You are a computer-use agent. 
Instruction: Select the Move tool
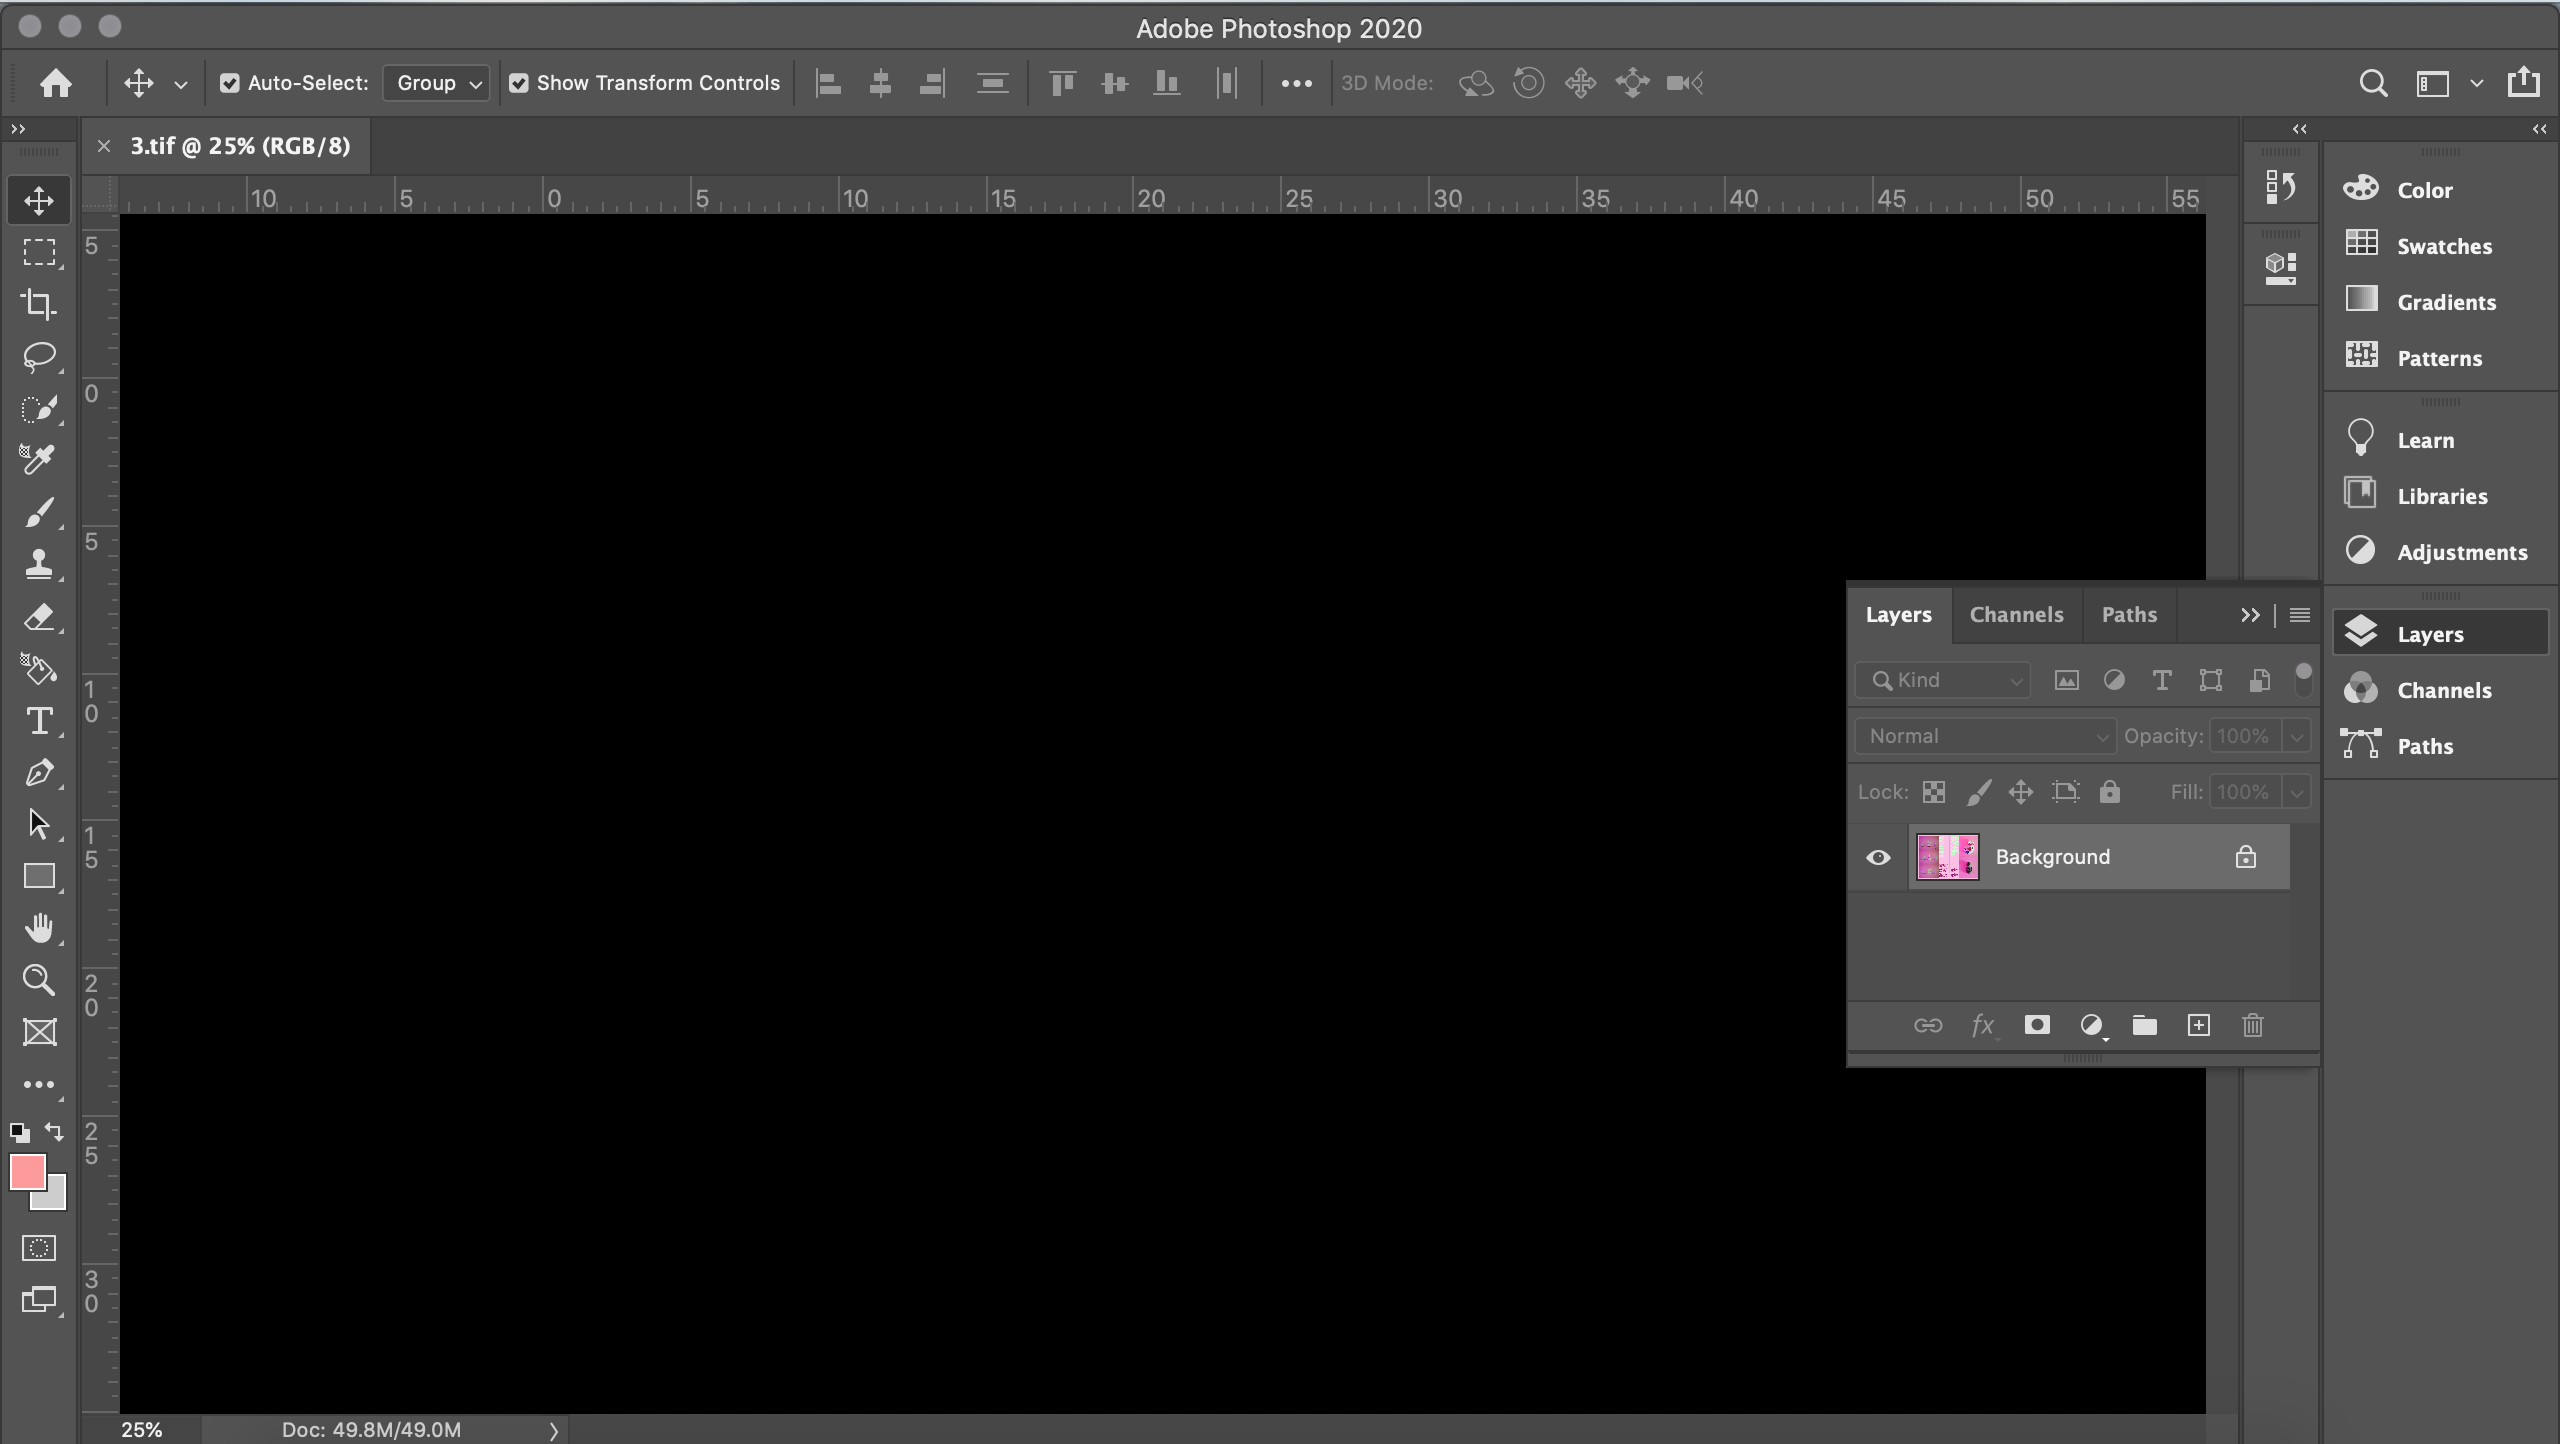(38, 200)
